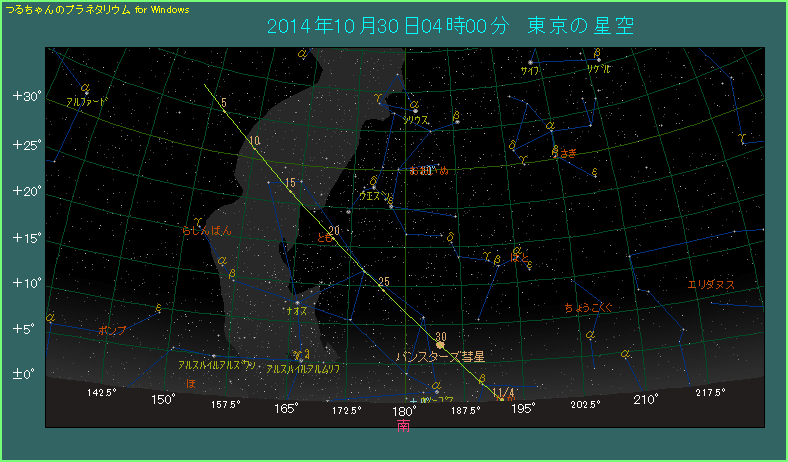Click the day 5 marker on comet path
This screenshot has height=462, width=788.
(x=224, y=103)
